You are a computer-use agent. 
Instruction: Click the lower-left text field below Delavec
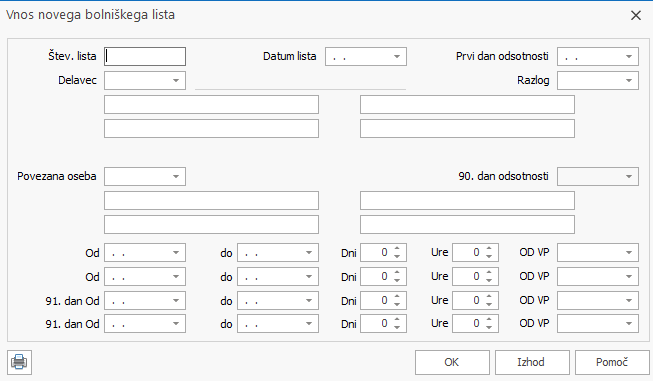click(x=211, y=129)
